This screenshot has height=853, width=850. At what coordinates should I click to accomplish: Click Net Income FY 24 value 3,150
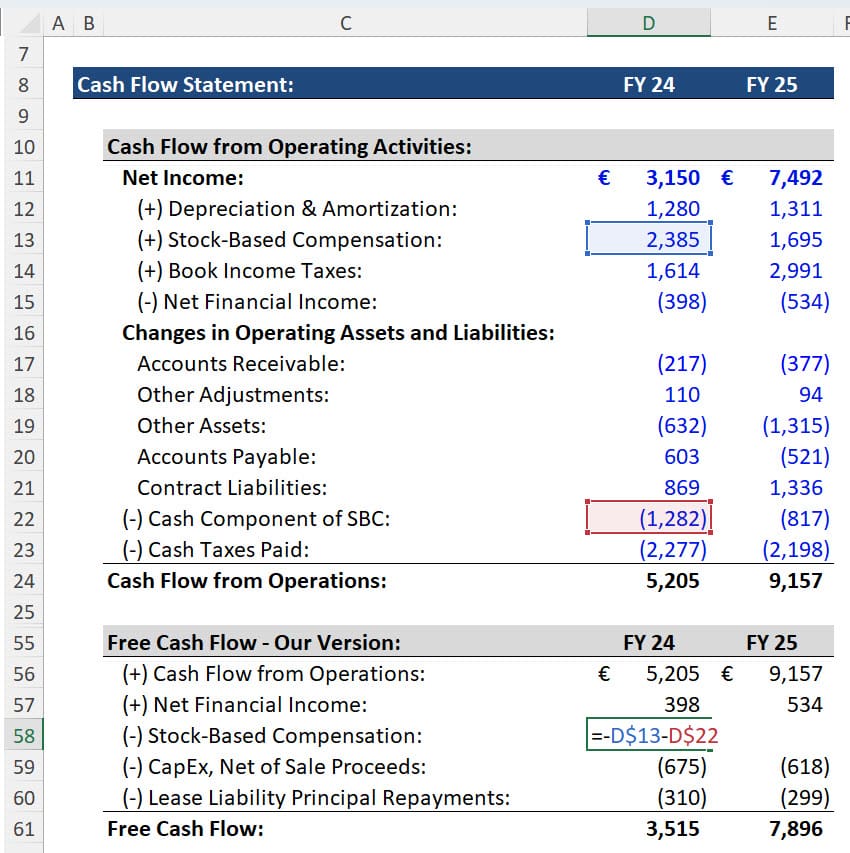[x=673, y=178]
